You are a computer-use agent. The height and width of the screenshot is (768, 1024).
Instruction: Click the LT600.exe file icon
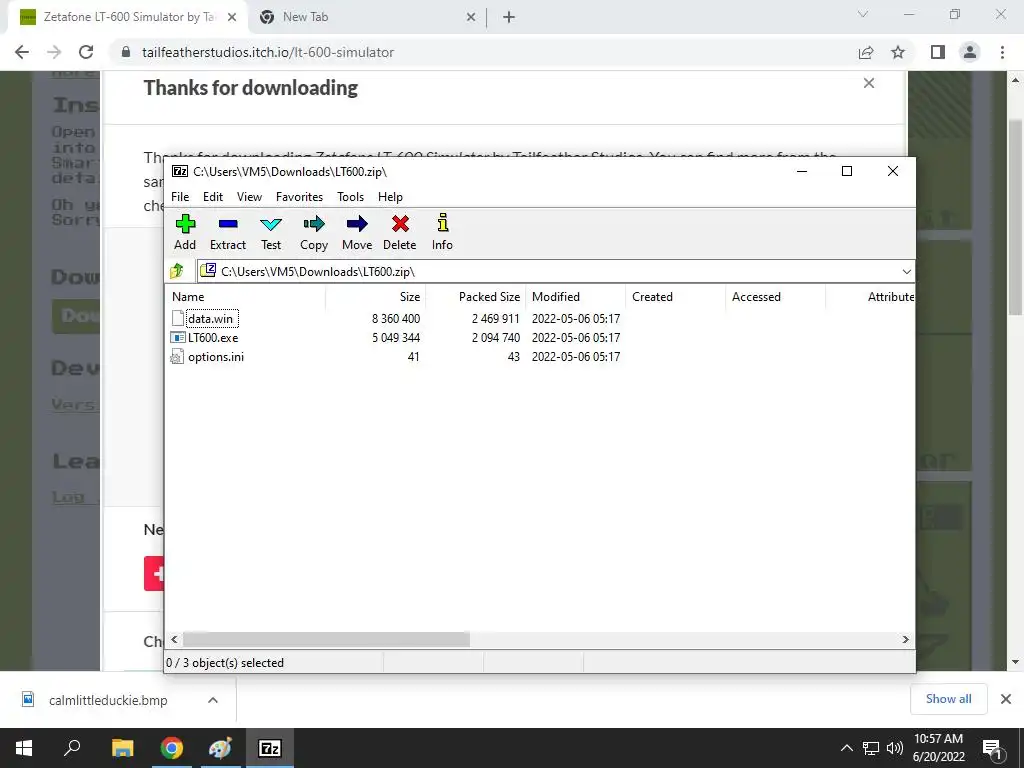point(177,338)
